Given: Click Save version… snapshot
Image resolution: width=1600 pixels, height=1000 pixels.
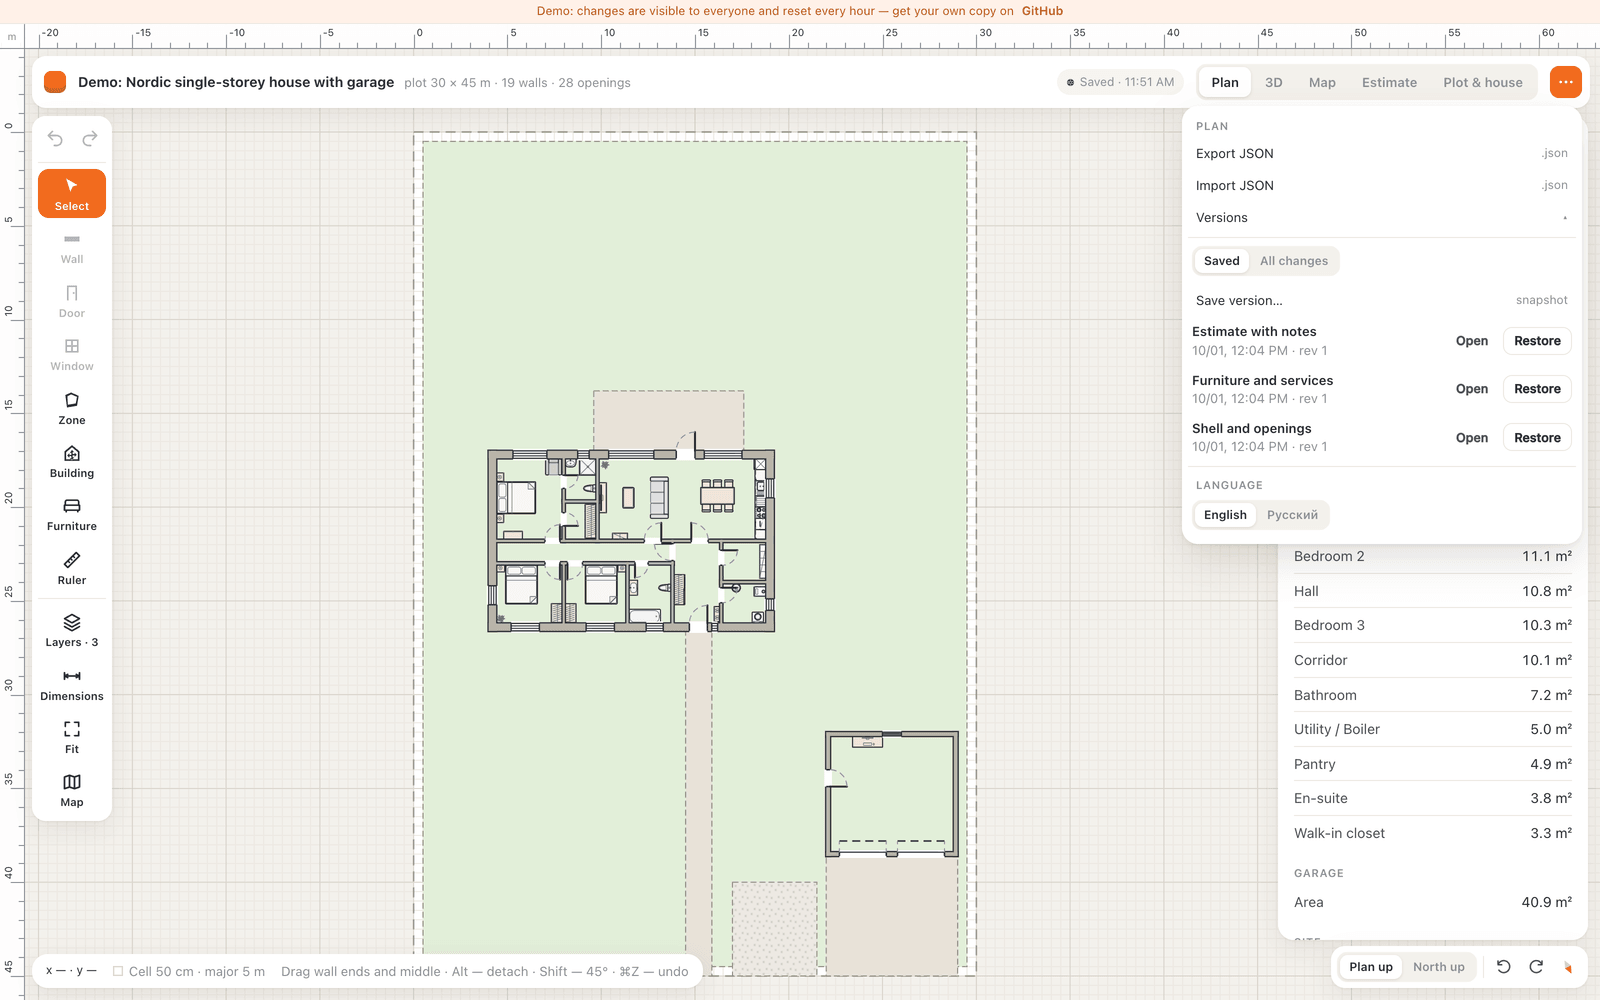Looking at the screenshot, I should [x=1382, y=300].
